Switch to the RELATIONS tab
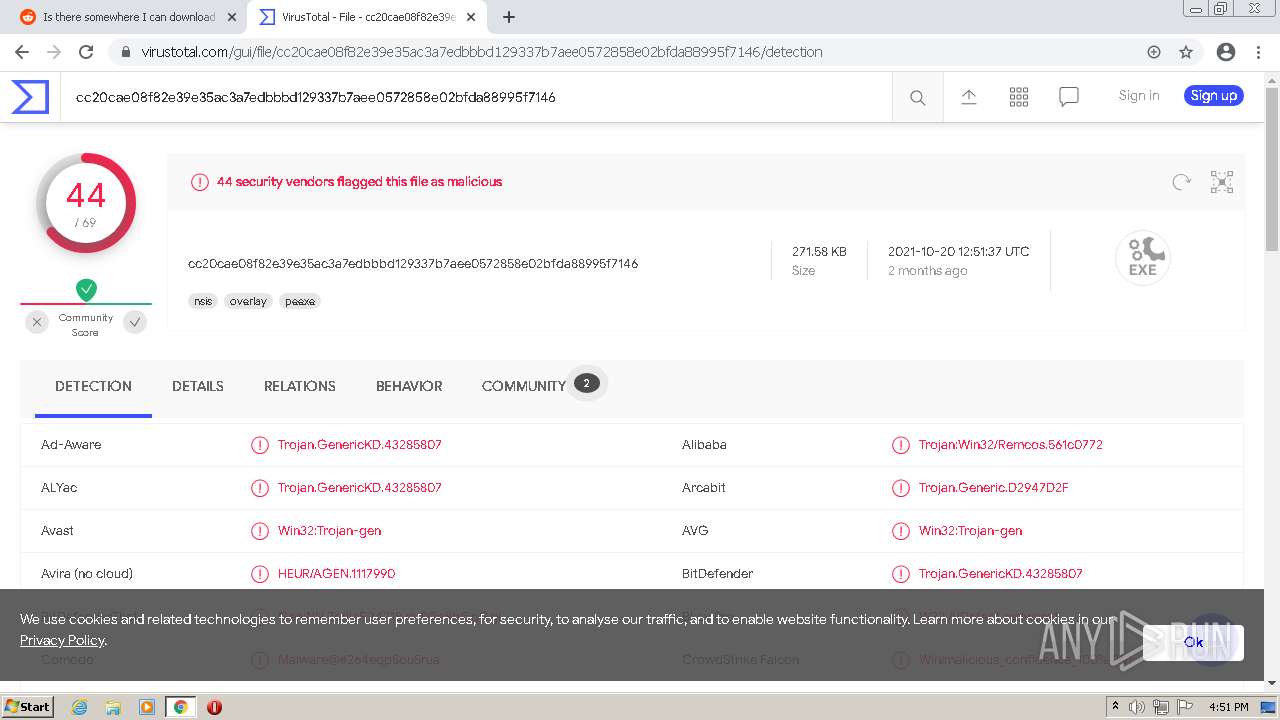The image size is (1280, 720). coord(300,386)
